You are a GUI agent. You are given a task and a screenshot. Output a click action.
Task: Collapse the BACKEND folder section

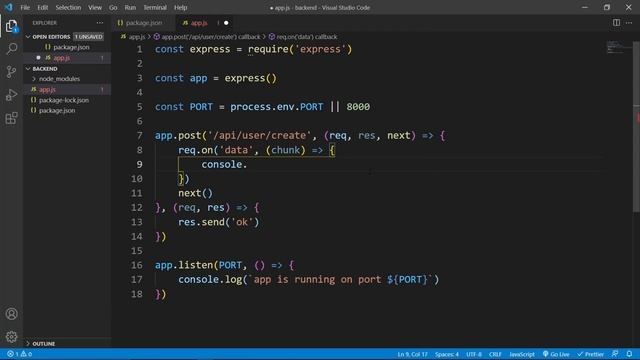[x=45, y=69]
